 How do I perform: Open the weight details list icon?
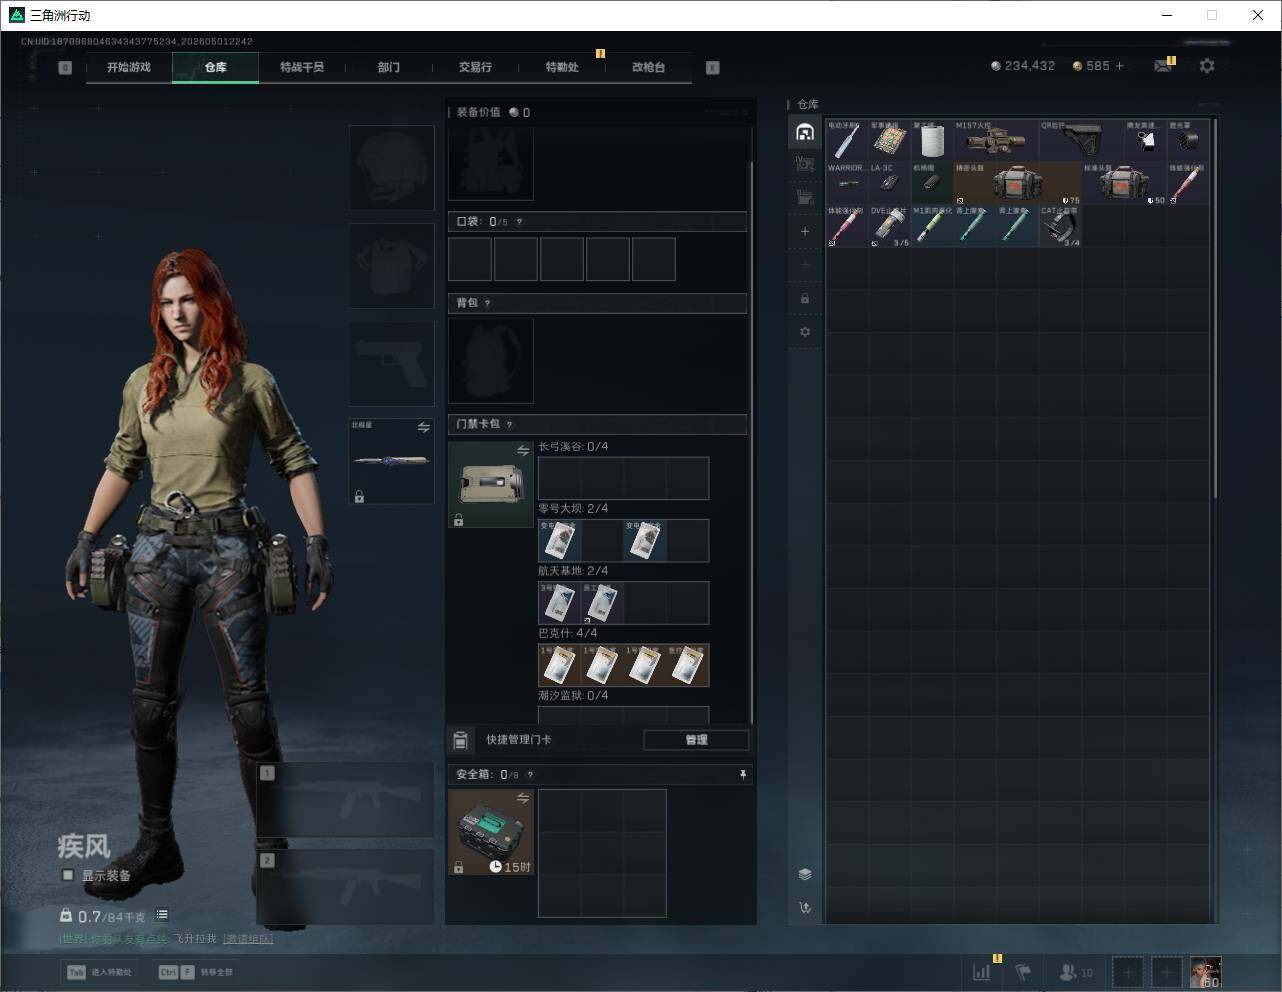click(162, 914)
